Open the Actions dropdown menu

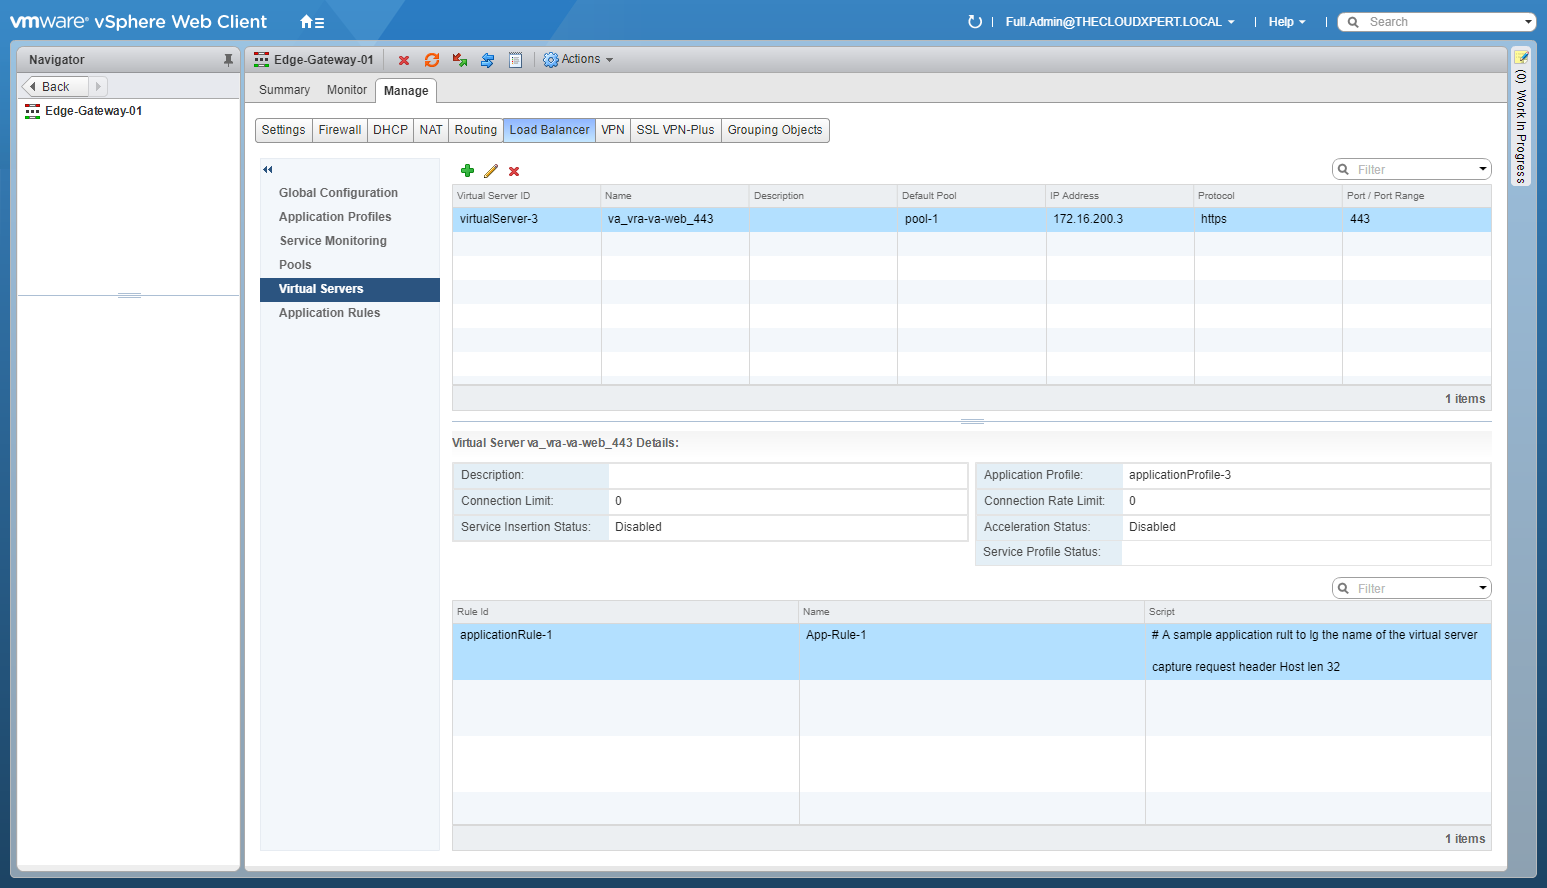(x=578, y=60)
